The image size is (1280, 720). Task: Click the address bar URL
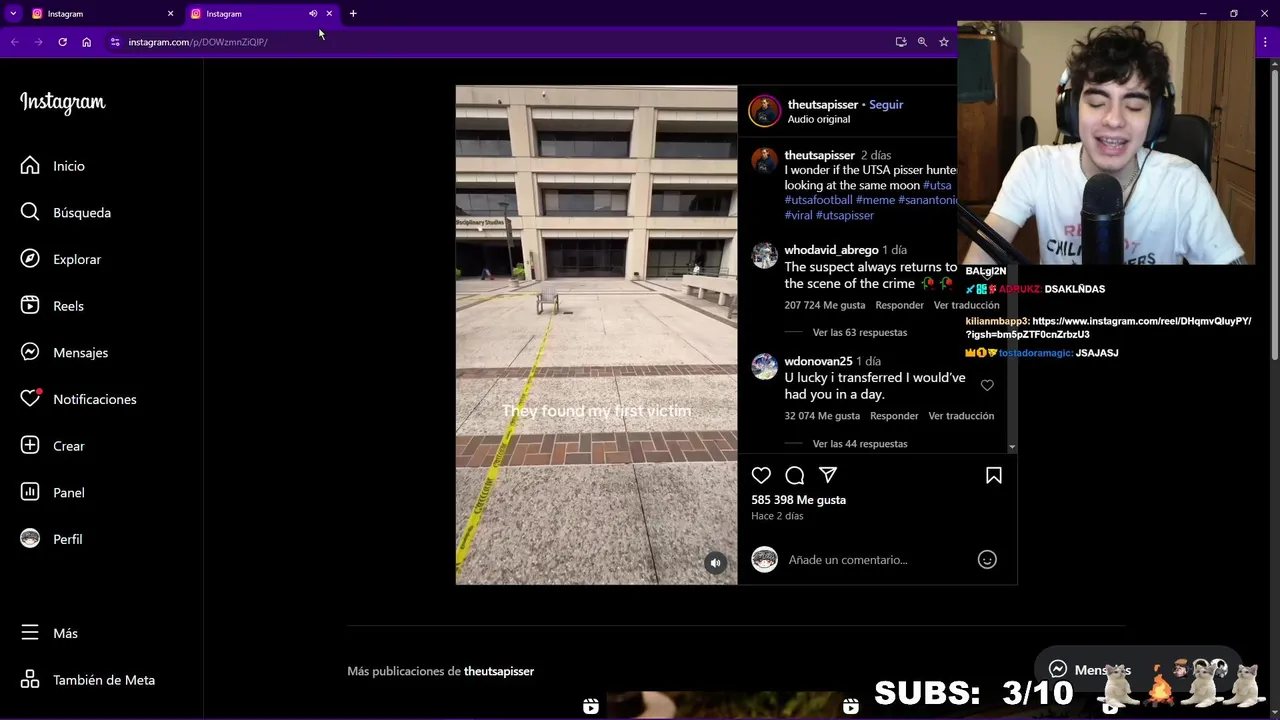tap(198, 42)
